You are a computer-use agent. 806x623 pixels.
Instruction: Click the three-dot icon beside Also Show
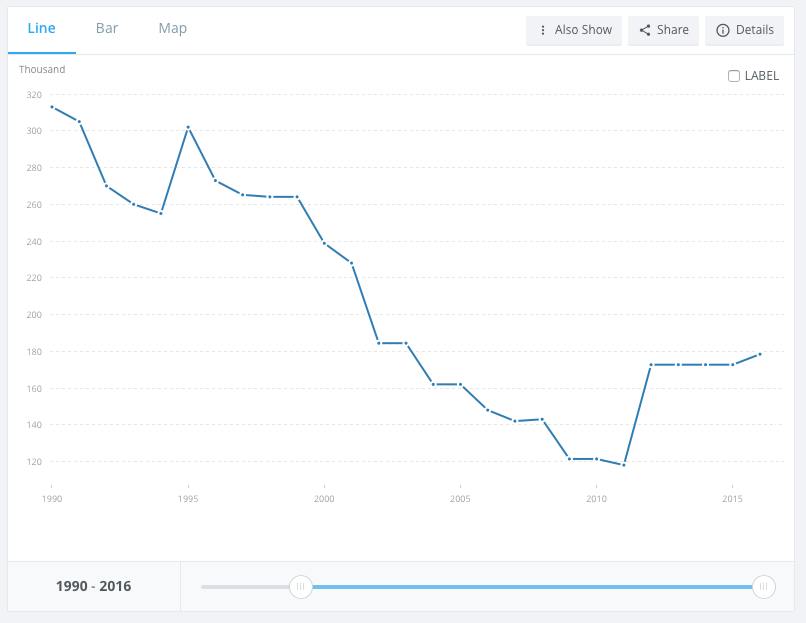(x=542, y=30)
